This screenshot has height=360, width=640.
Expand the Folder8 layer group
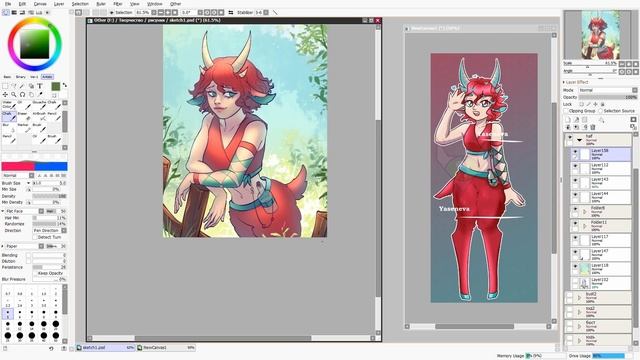(584, 211)
